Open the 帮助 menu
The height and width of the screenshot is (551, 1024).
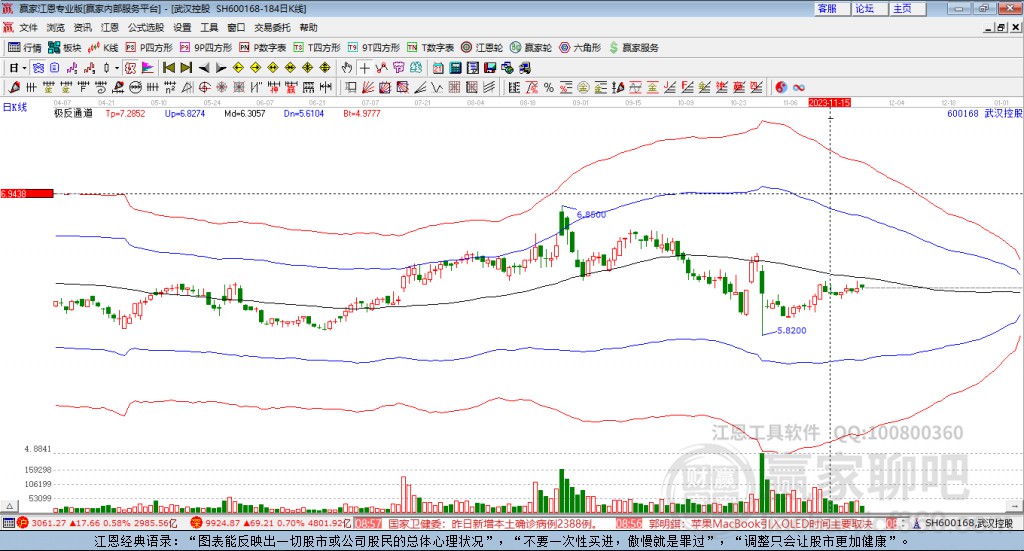pos(308,27)
